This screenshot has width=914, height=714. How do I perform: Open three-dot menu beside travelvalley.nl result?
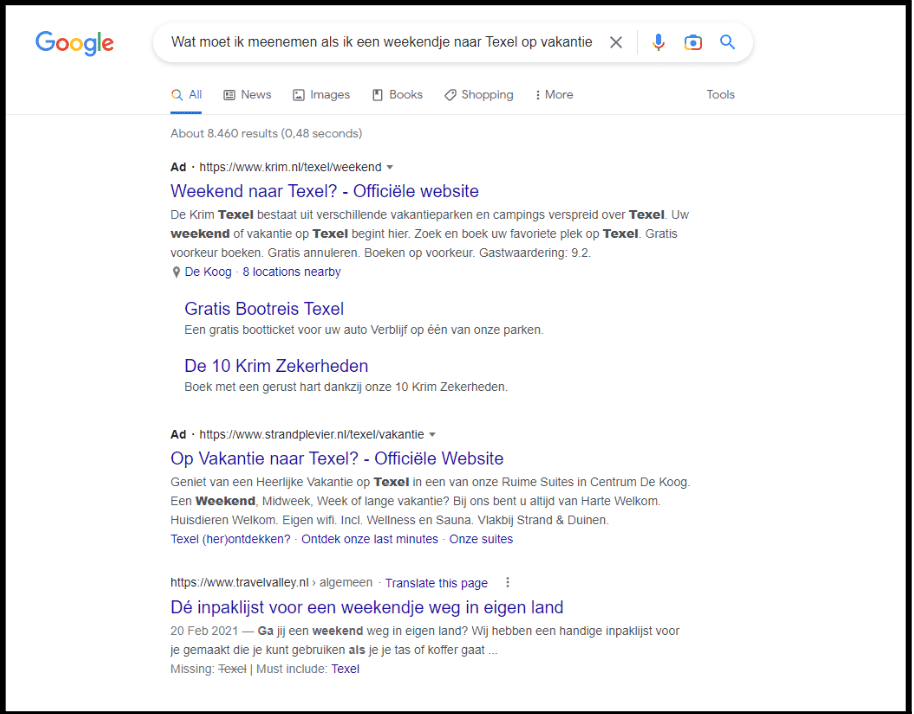[508, 582]
